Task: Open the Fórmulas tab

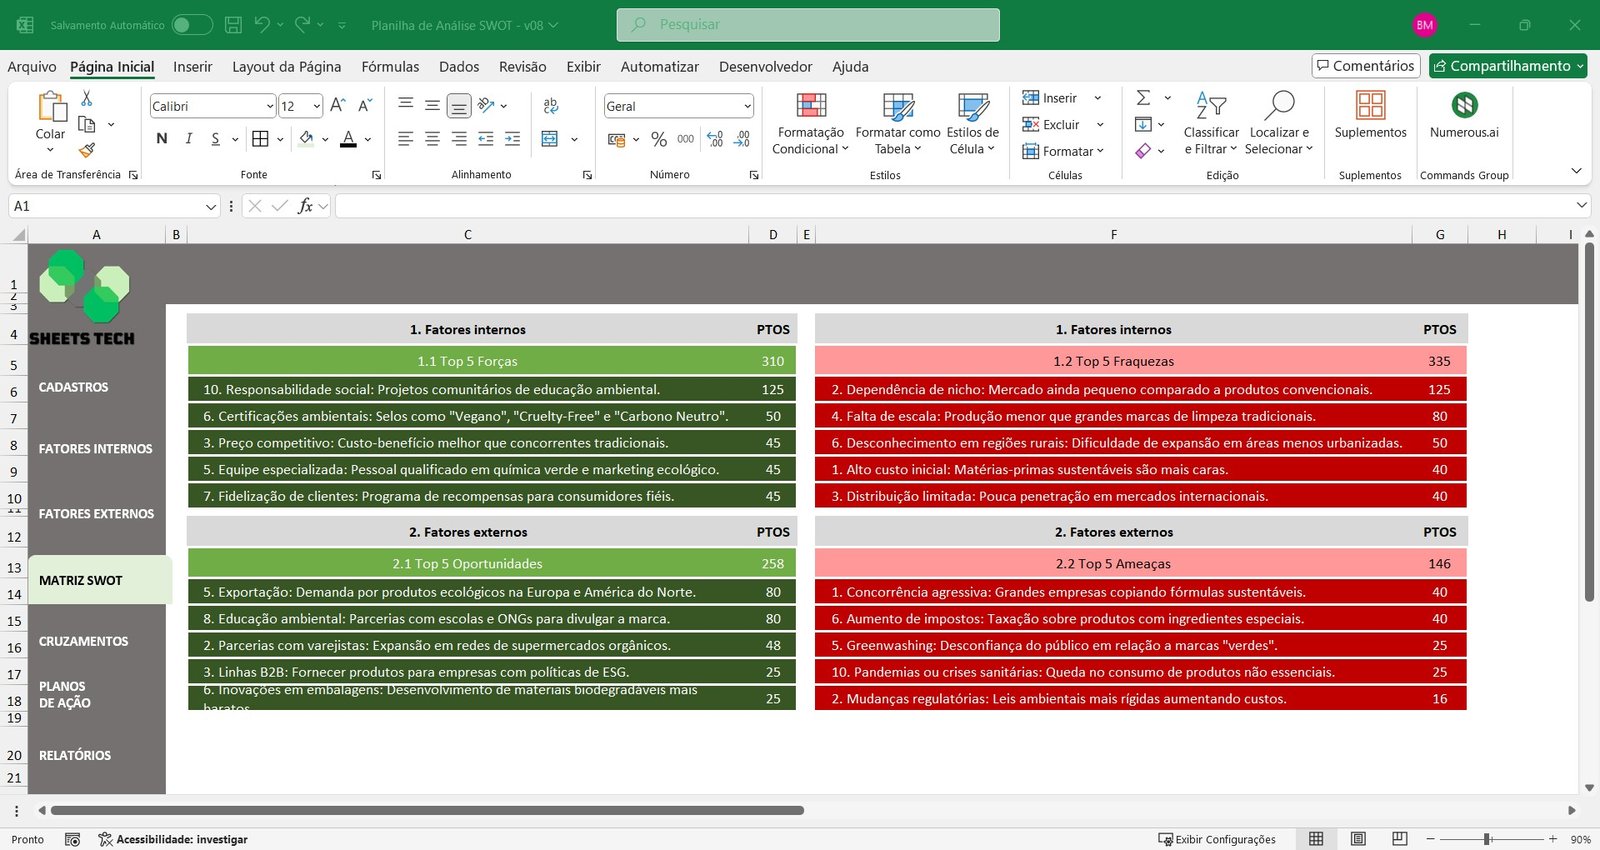Action: [390, 66]
